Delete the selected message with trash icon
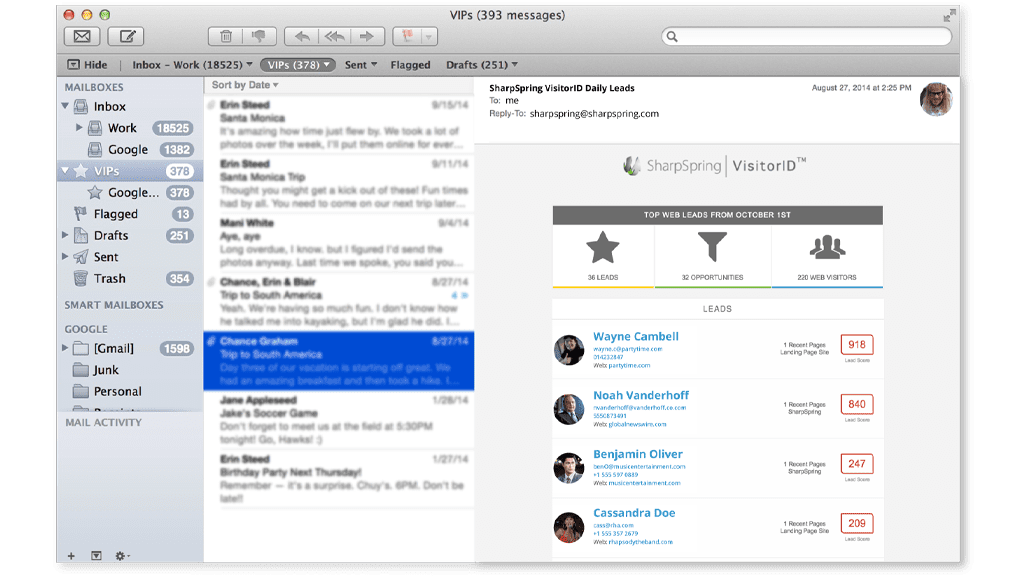 point(225,37)
